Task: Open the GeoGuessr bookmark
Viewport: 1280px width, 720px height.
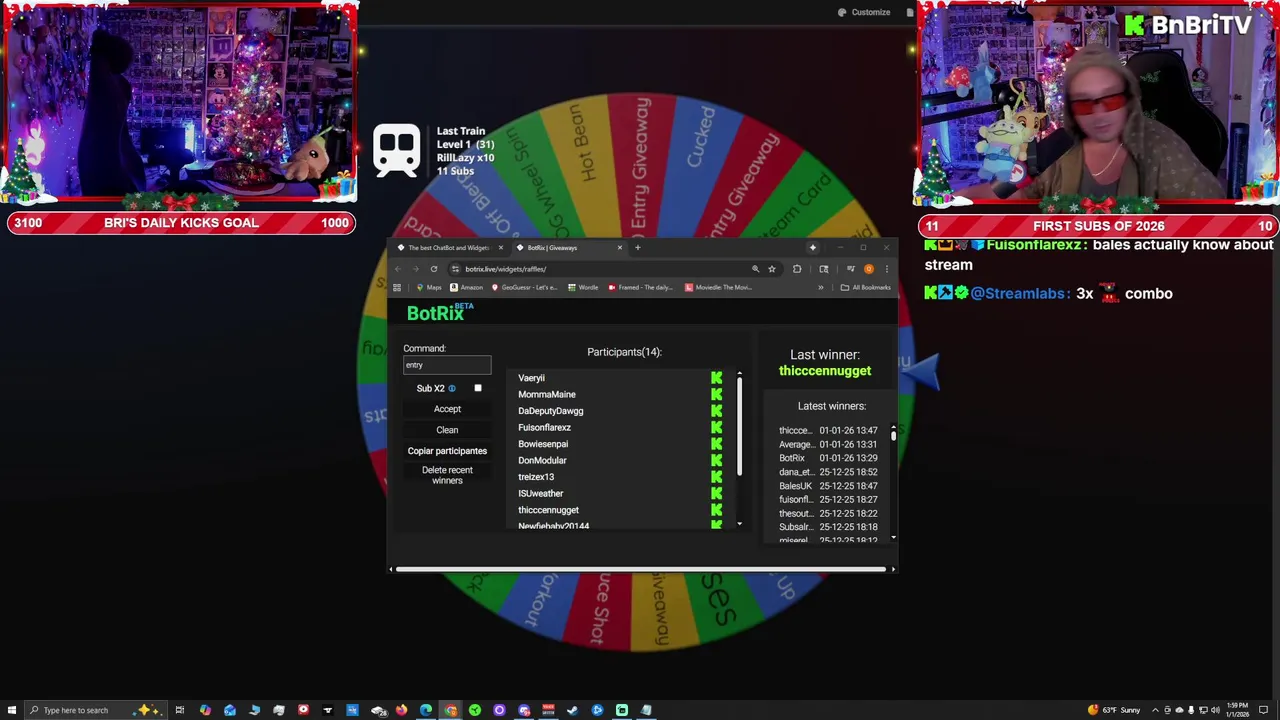Action: (524, 288)
